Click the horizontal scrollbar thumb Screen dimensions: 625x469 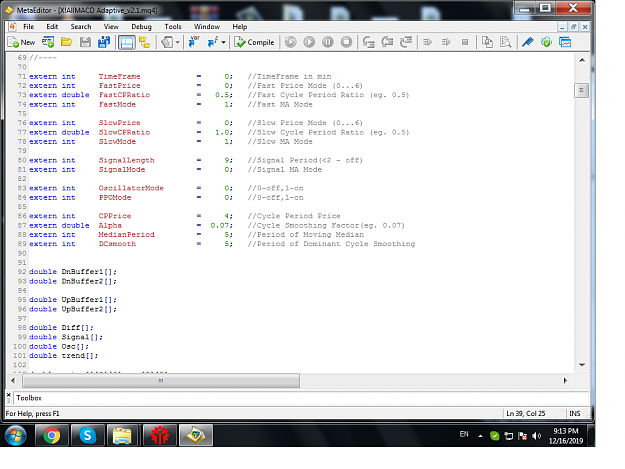pos(161,381)
